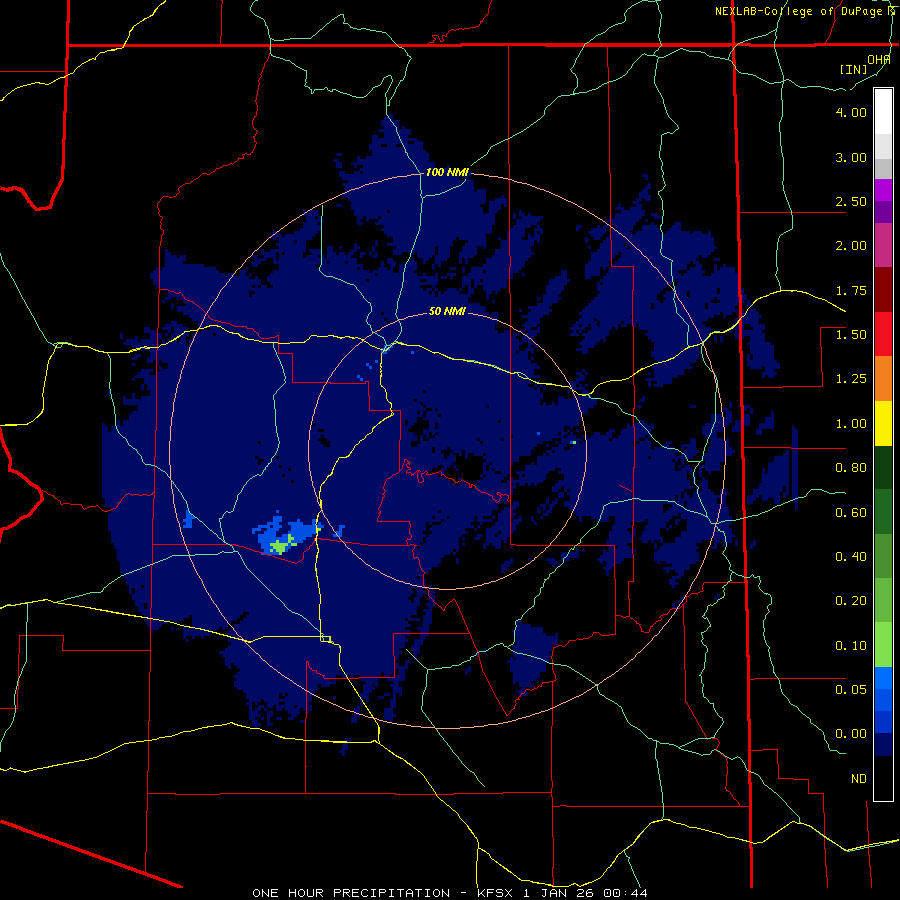Click the '50 NMI' range ring label

point(447,312)
